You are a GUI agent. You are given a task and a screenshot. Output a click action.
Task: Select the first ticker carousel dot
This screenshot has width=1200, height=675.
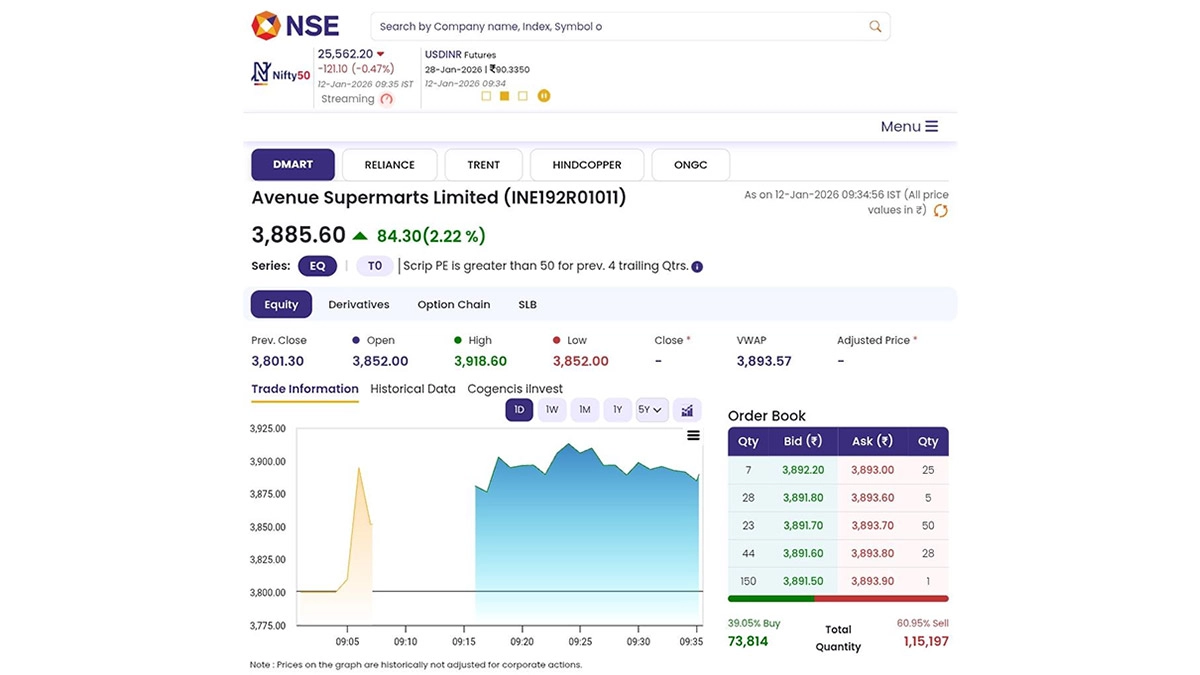pyautogui.click(x=486, y=96)
